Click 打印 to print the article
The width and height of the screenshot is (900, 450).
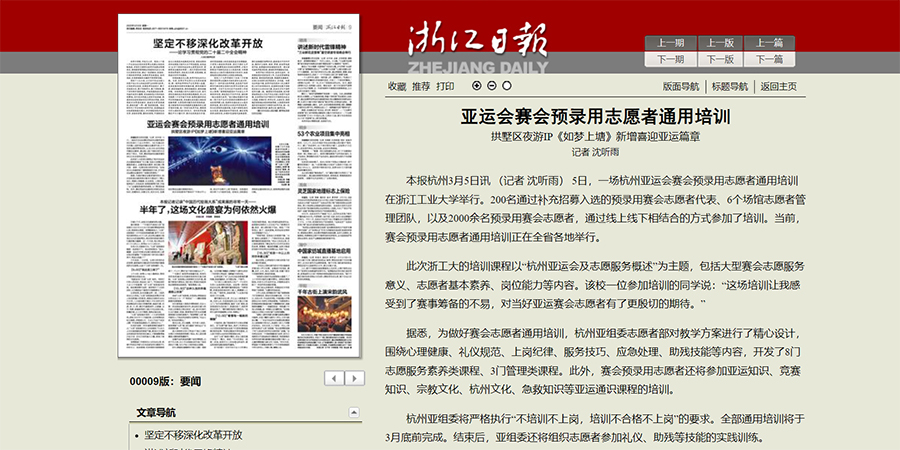pyautogui.click(x=445, y=87)
